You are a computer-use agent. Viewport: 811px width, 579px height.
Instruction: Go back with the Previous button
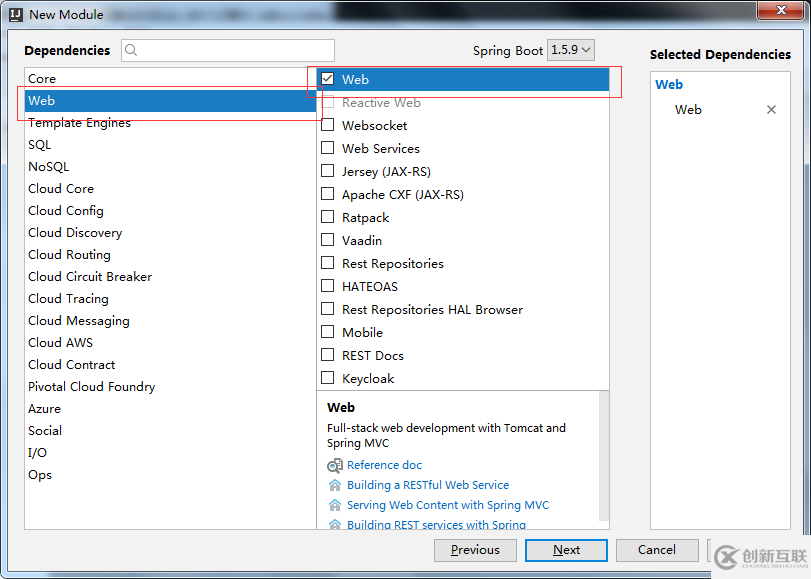(x=475, y=550)
